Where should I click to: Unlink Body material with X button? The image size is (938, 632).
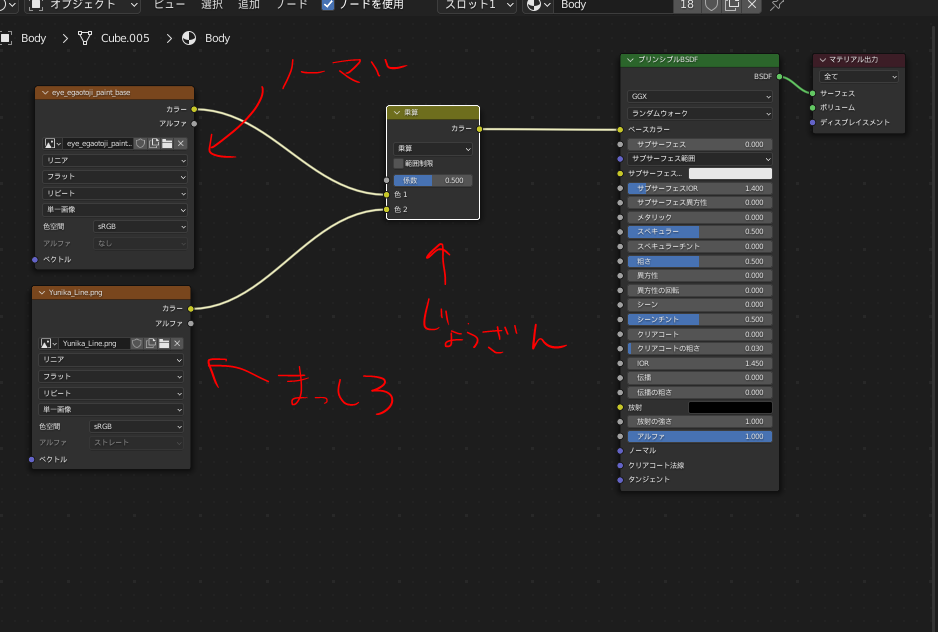(x=752, y=5)
